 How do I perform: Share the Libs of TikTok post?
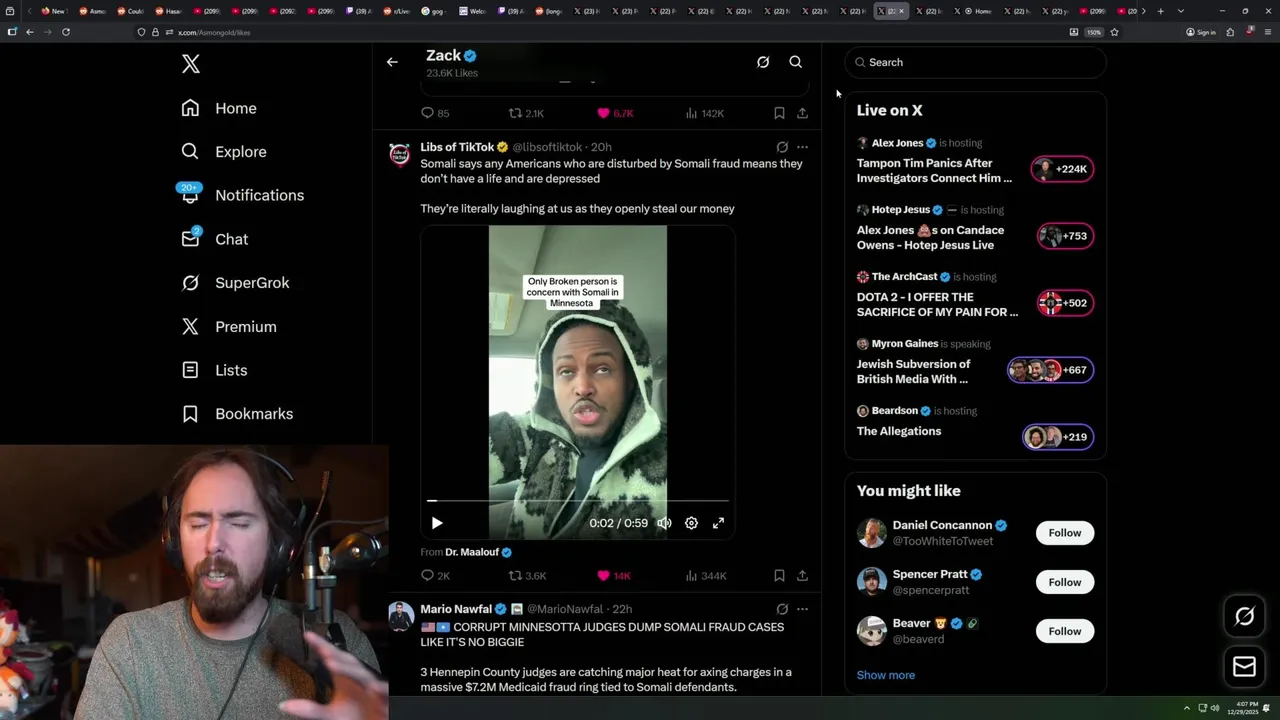click(x=802, y=576)
